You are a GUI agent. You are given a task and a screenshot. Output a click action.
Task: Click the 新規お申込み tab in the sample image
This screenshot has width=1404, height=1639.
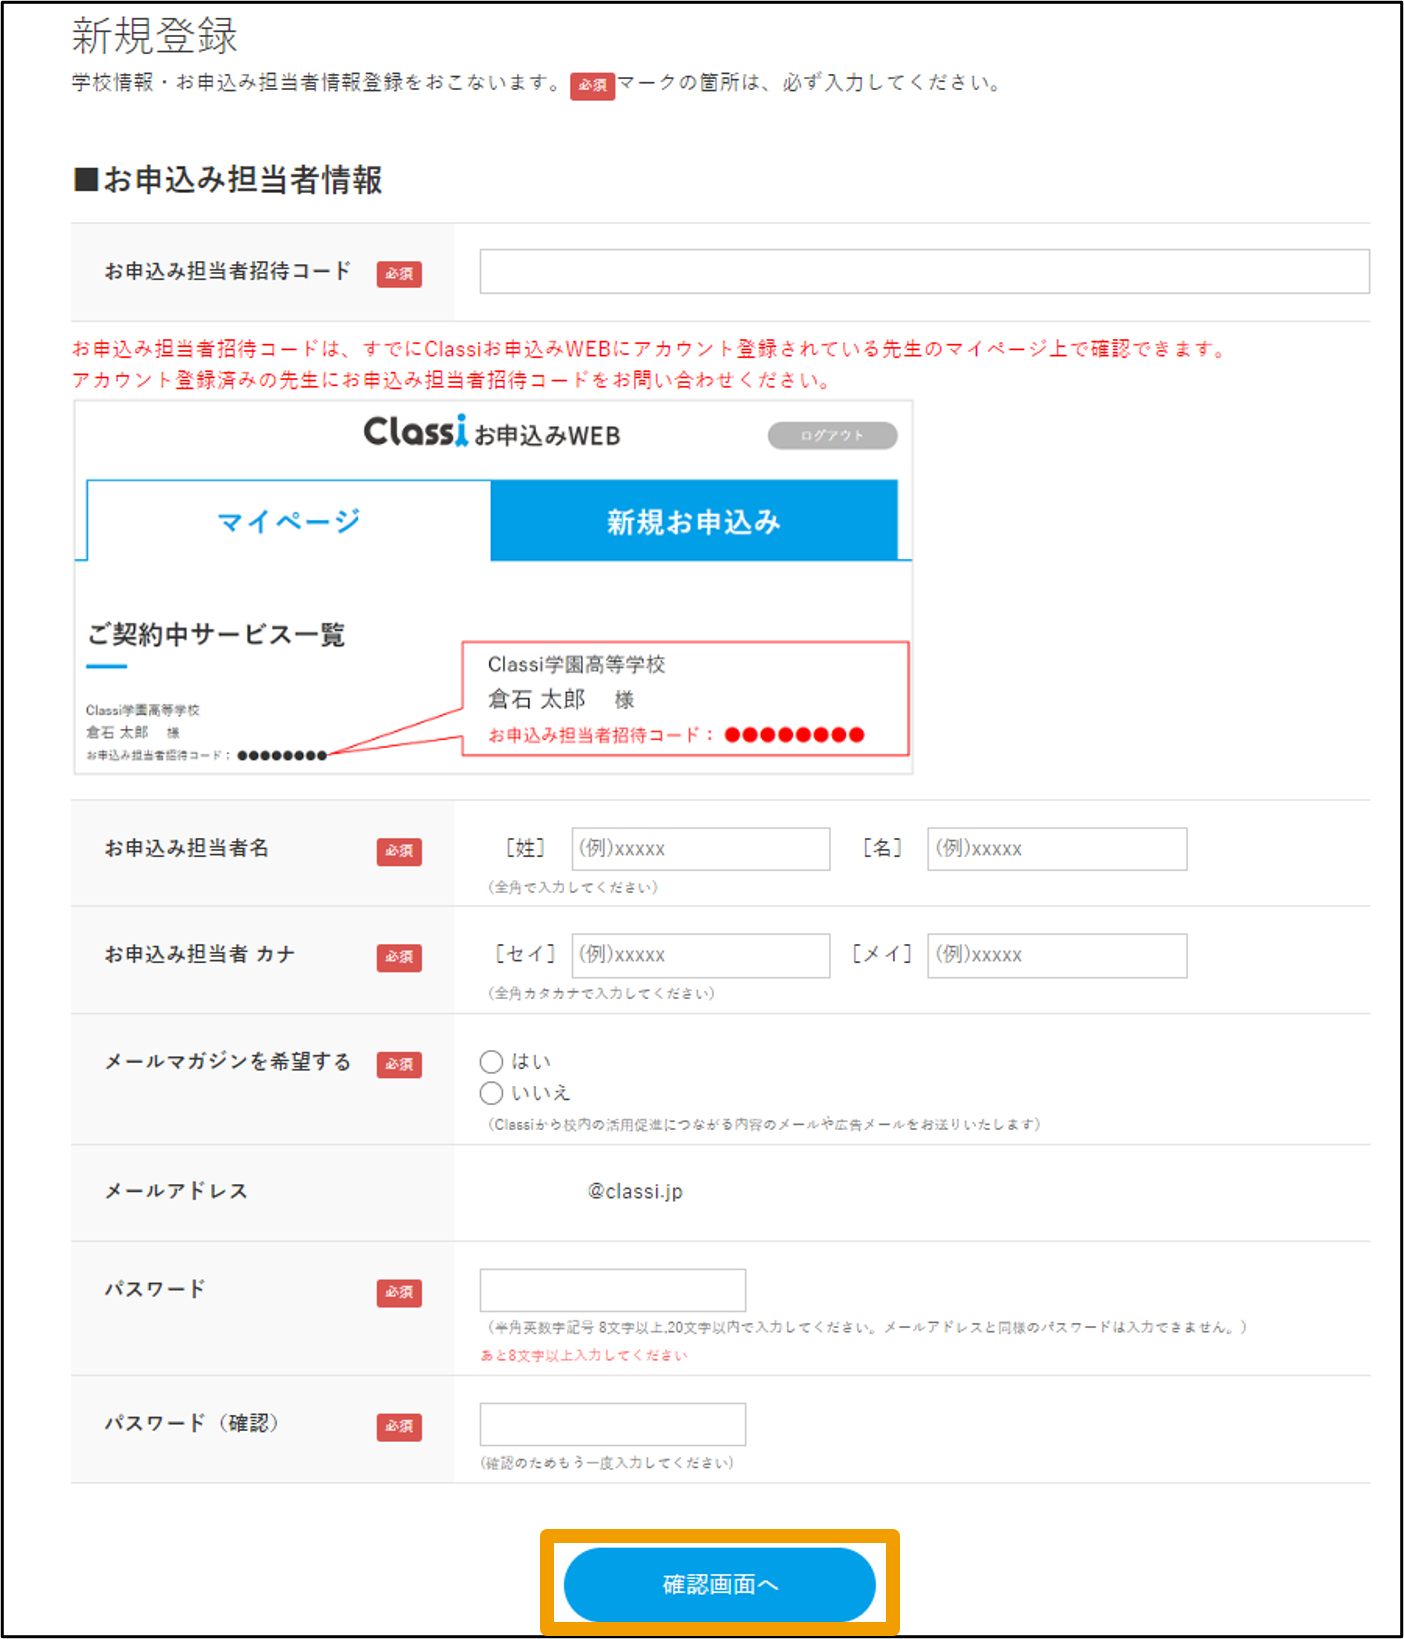pyautogui.click(x=694, y=520)
